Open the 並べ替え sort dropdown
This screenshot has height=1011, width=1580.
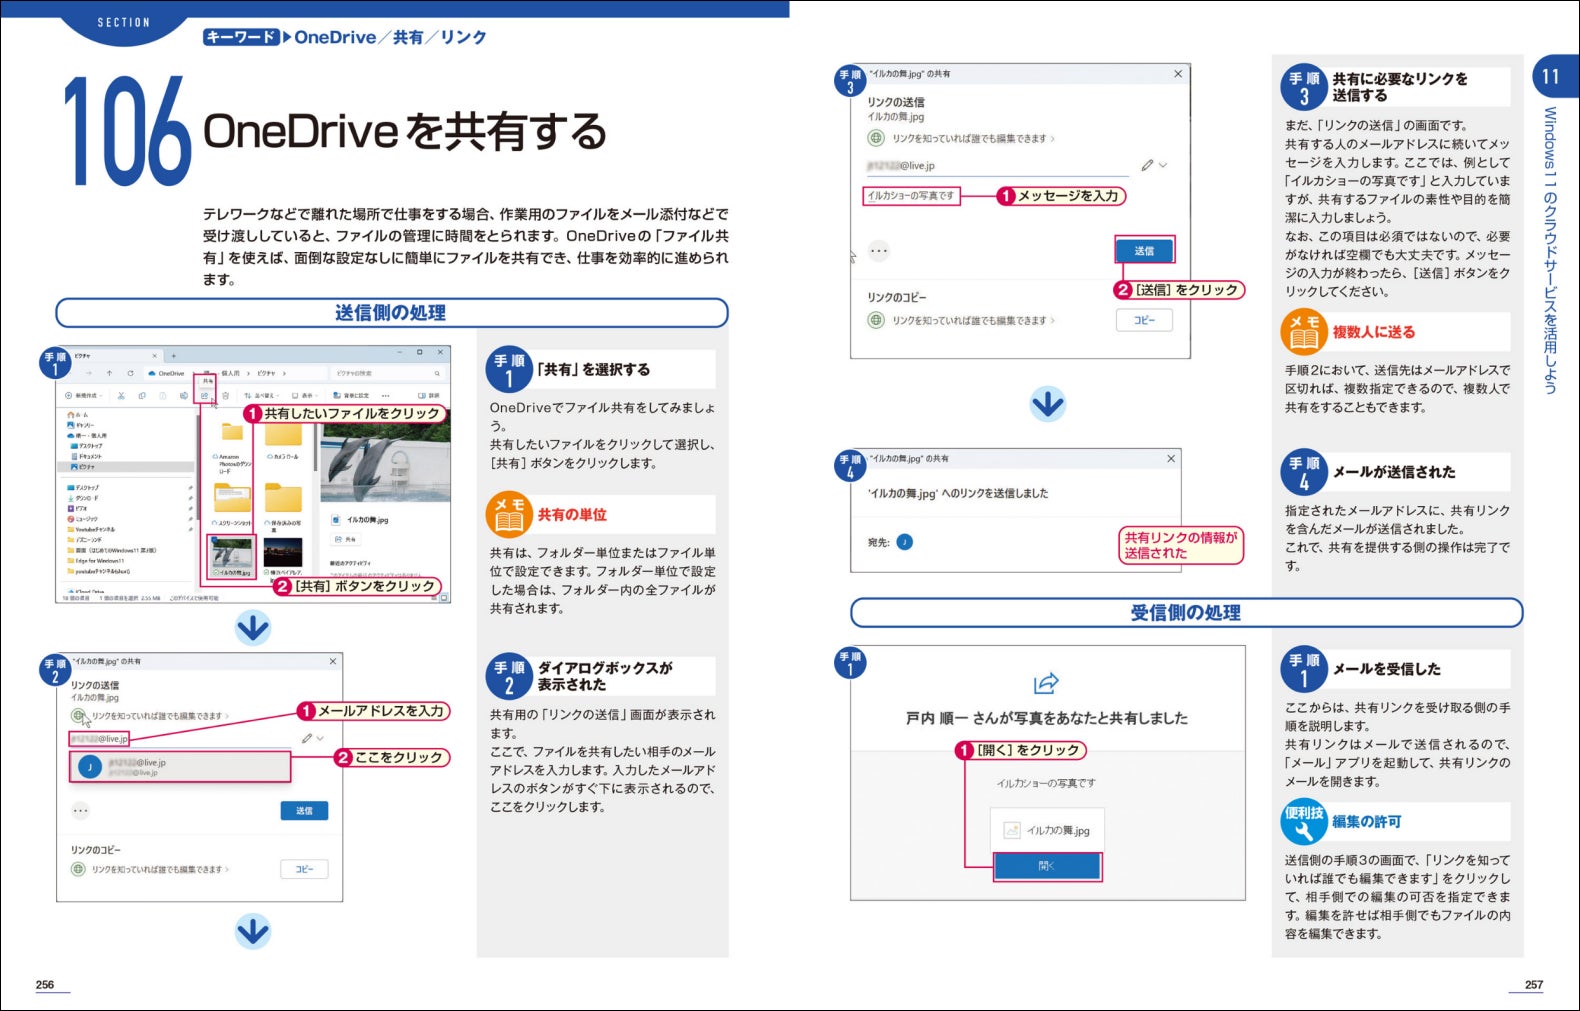(261, 396)
